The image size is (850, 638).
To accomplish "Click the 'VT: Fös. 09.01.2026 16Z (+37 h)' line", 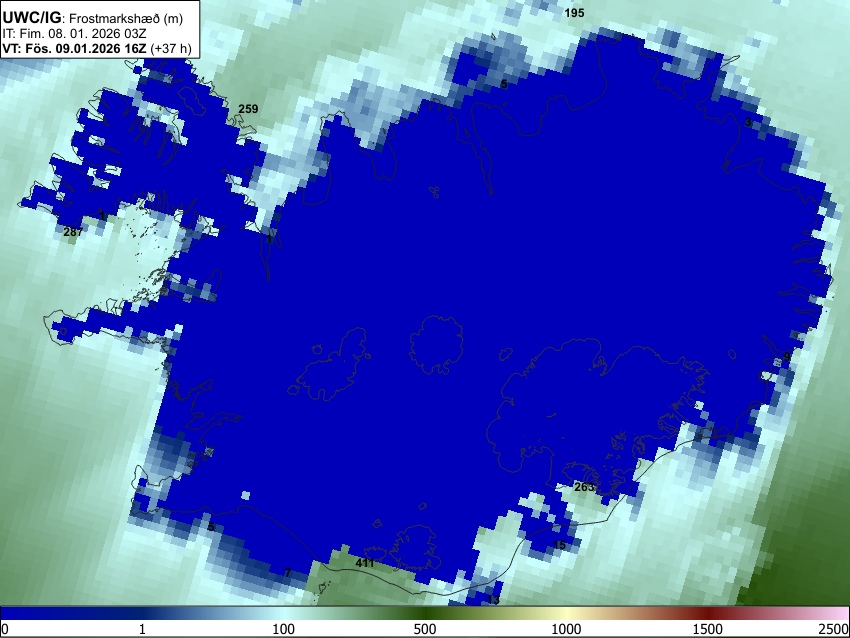I will 97,48.
